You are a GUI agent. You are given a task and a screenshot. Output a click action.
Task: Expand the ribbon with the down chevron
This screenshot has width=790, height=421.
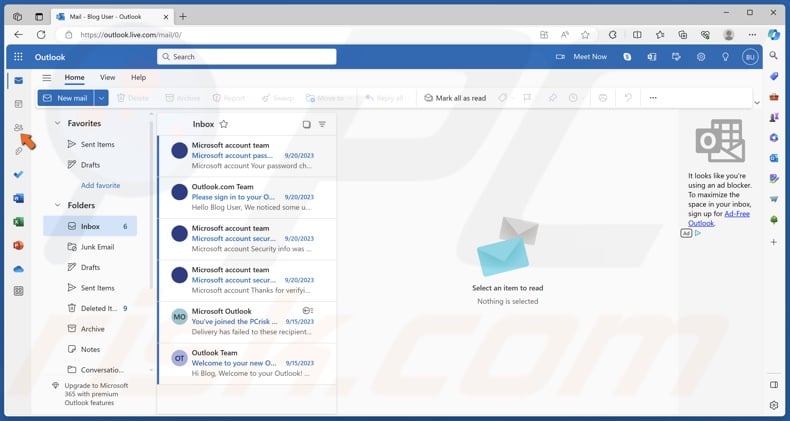(x=757, y=103)
